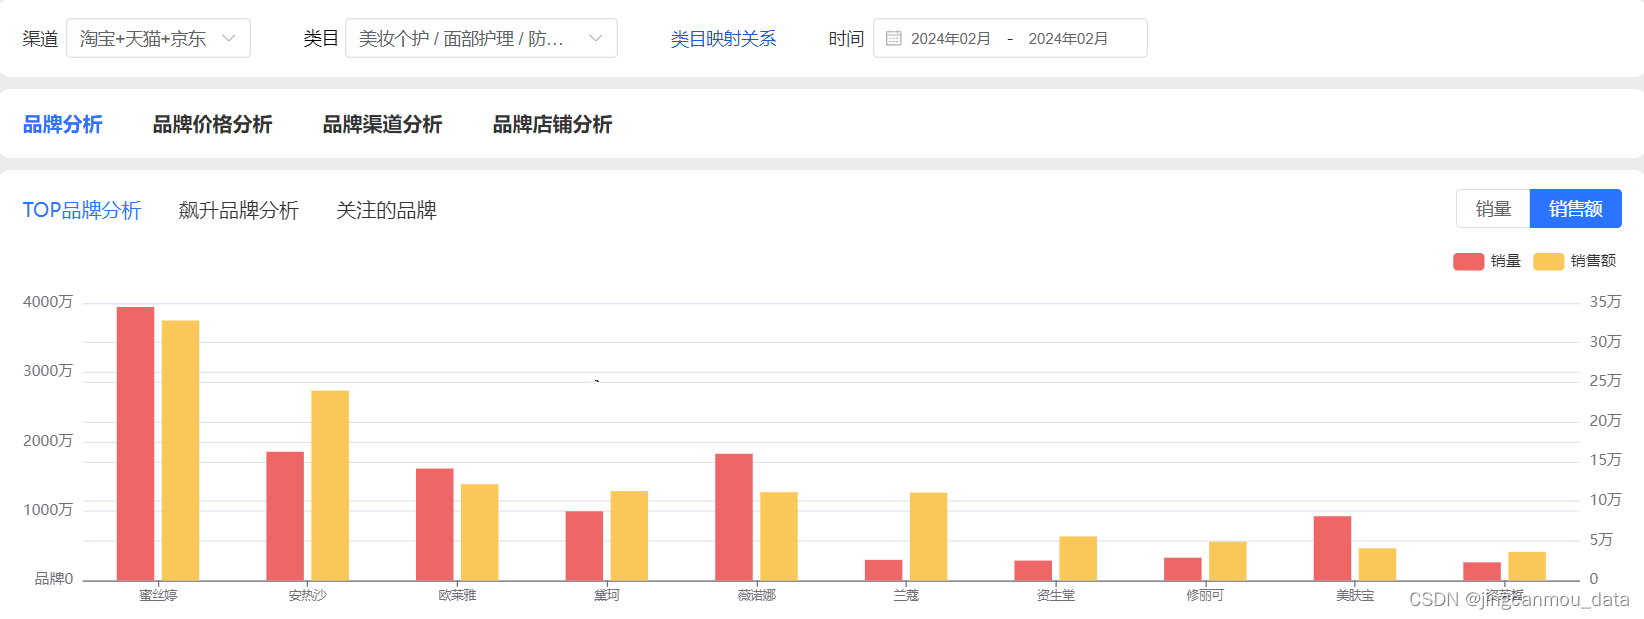Click the 修丽可 axis label
This screenshot has height=619, width=1644.
point(1205,595)
